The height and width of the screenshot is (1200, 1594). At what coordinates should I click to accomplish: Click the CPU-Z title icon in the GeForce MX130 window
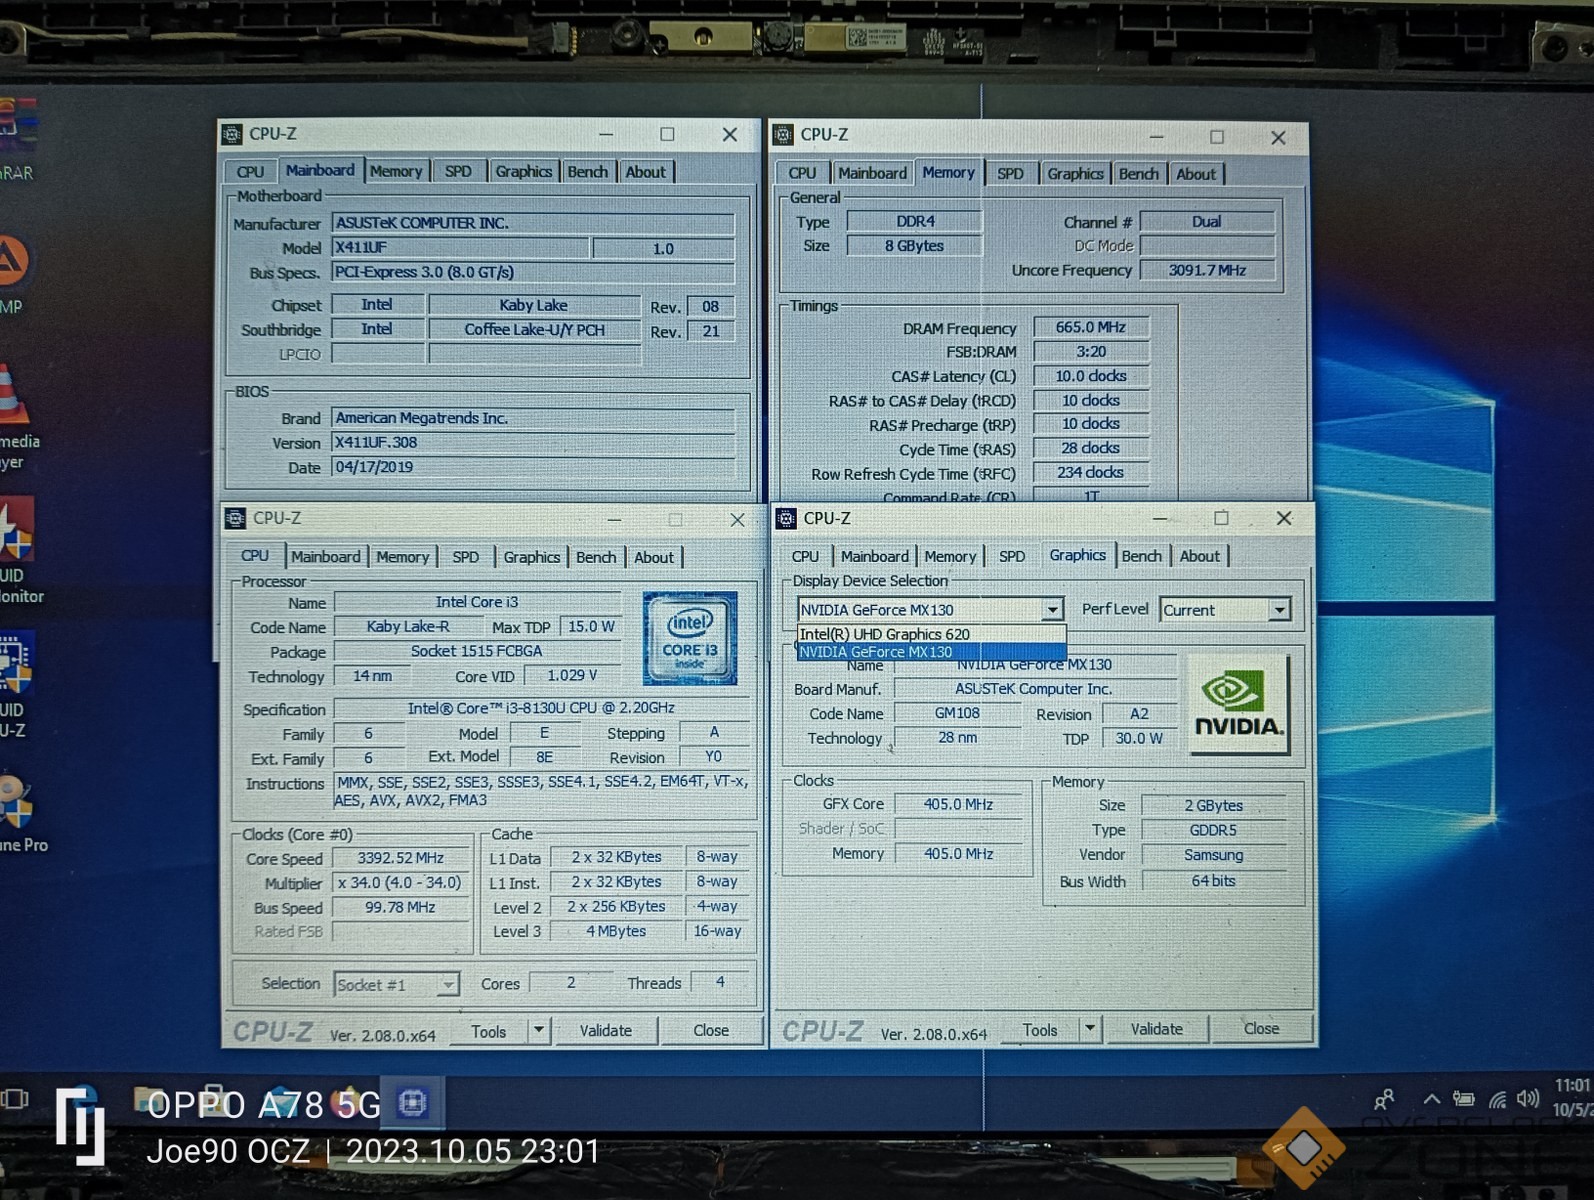(787, 518)
